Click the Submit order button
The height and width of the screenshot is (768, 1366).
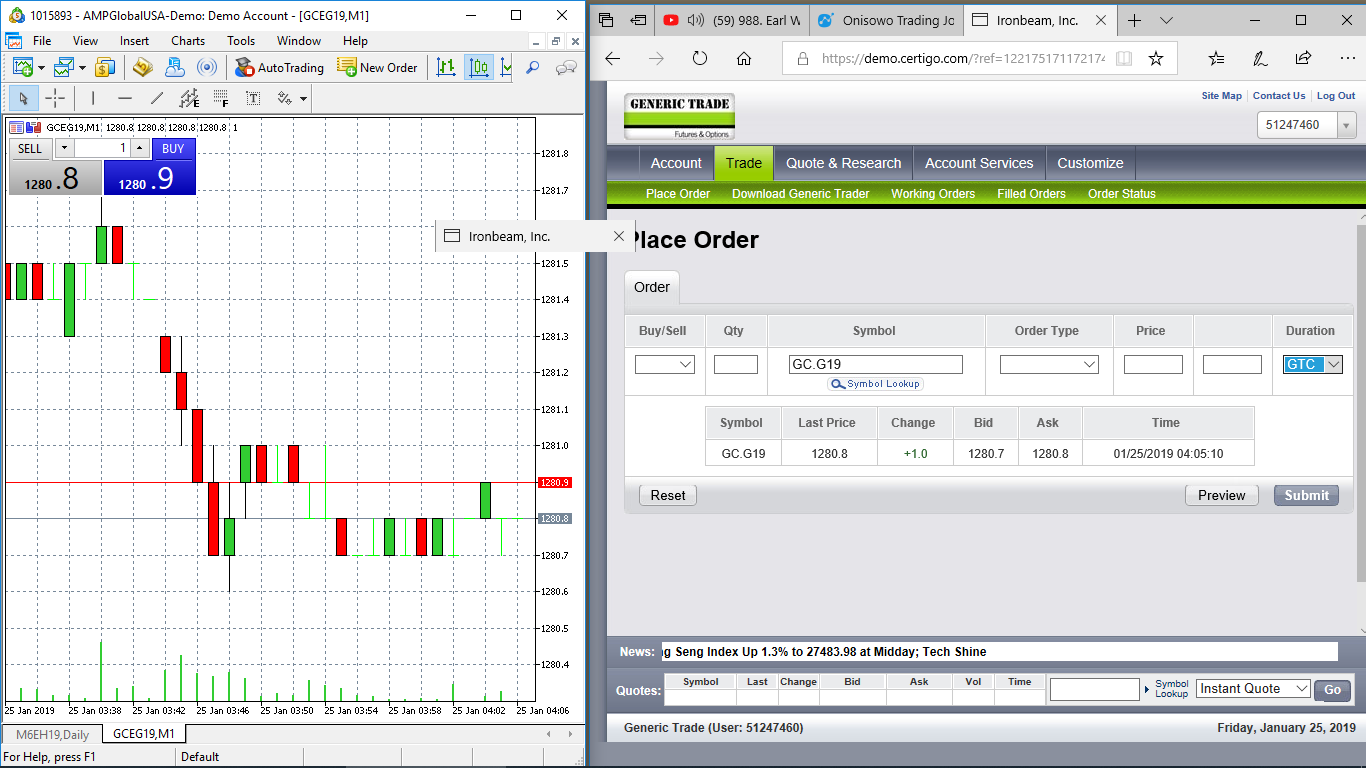point(1306,495)
